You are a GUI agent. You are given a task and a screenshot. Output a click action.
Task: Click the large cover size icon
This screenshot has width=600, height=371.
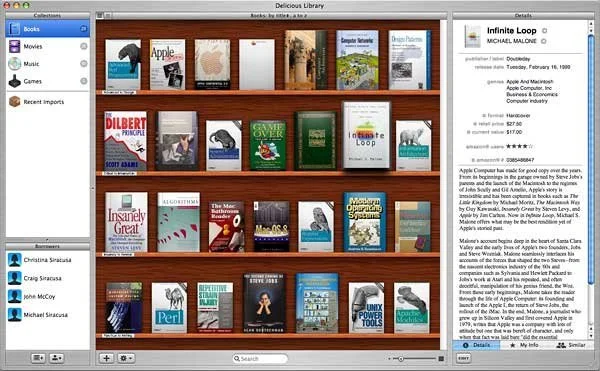(x=441, y=359)
